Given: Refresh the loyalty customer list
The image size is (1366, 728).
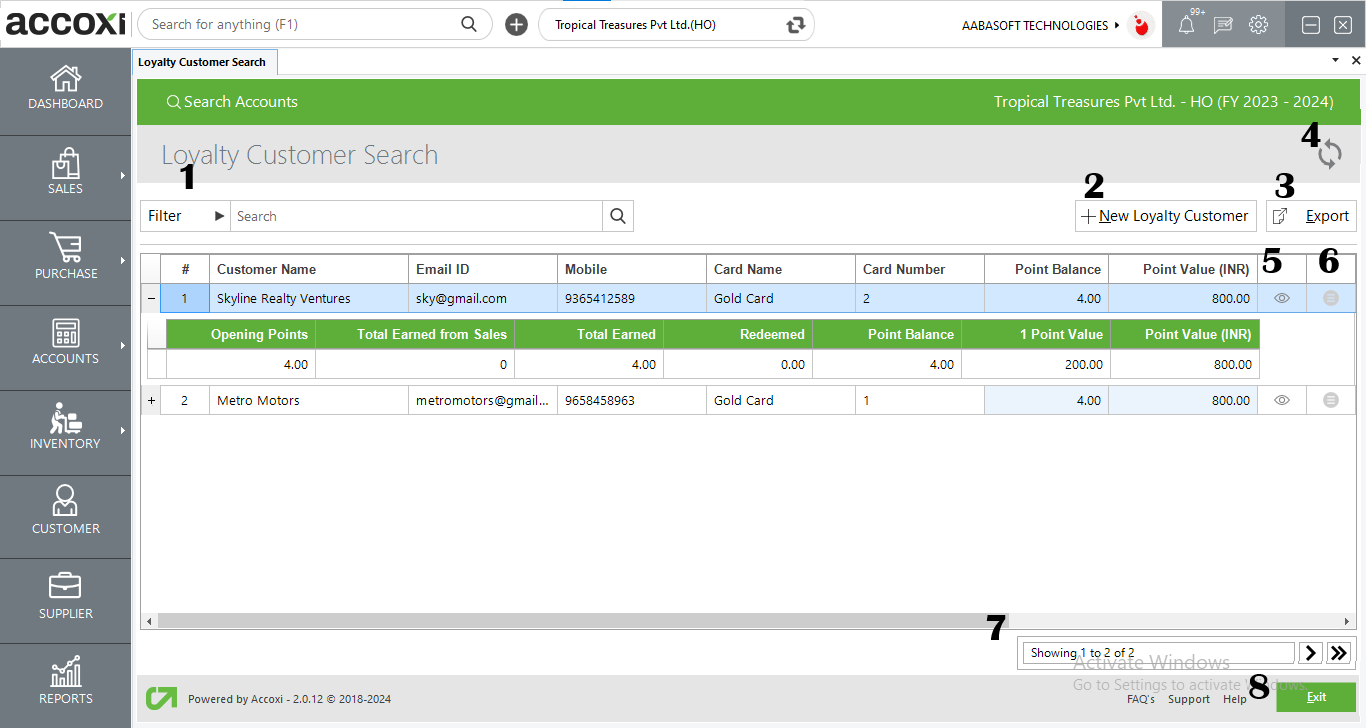Looking at the screenshot, I should coord(1330,153).
